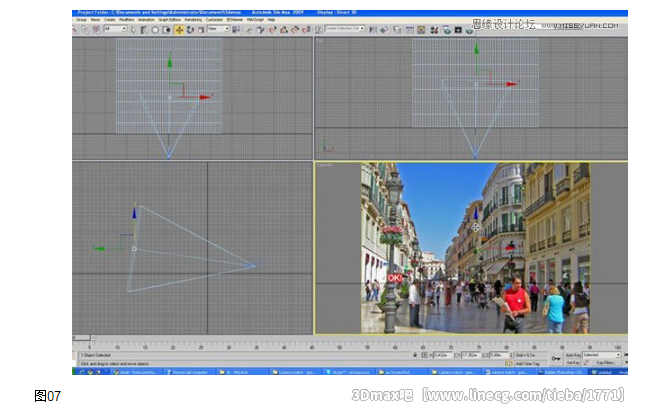
Task: Open the Group menu
Action: 81,20
